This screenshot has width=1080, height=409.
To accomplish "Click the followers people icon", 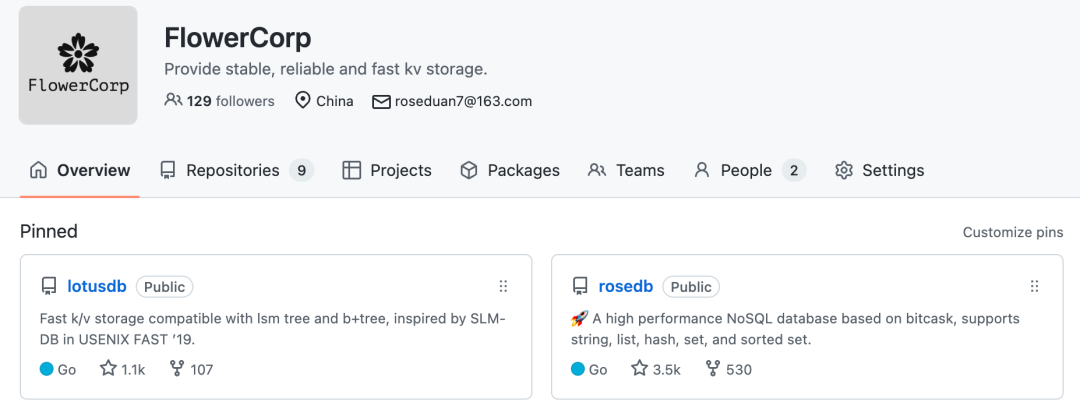I will (x=173, y=101).
